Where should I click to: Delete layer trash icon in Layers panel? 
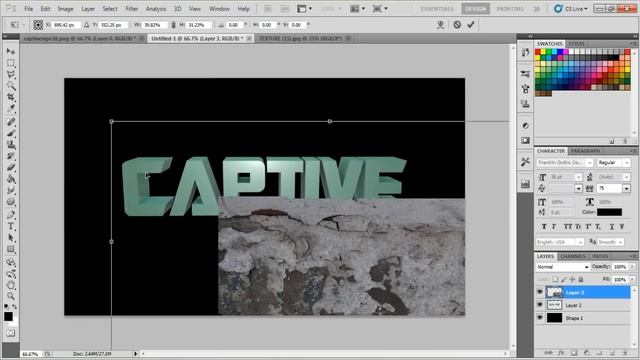[624, 353]
